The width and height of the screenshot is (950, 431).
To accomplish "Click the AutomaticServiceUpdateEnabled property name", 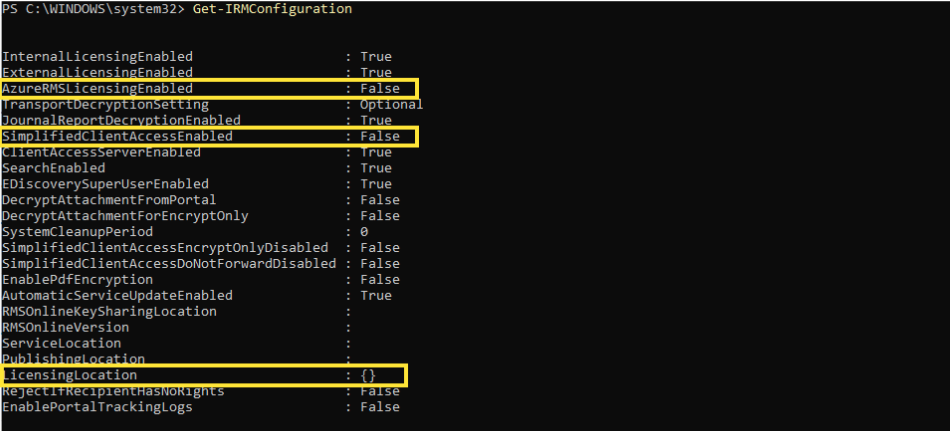I will click(x=117, y=296).
